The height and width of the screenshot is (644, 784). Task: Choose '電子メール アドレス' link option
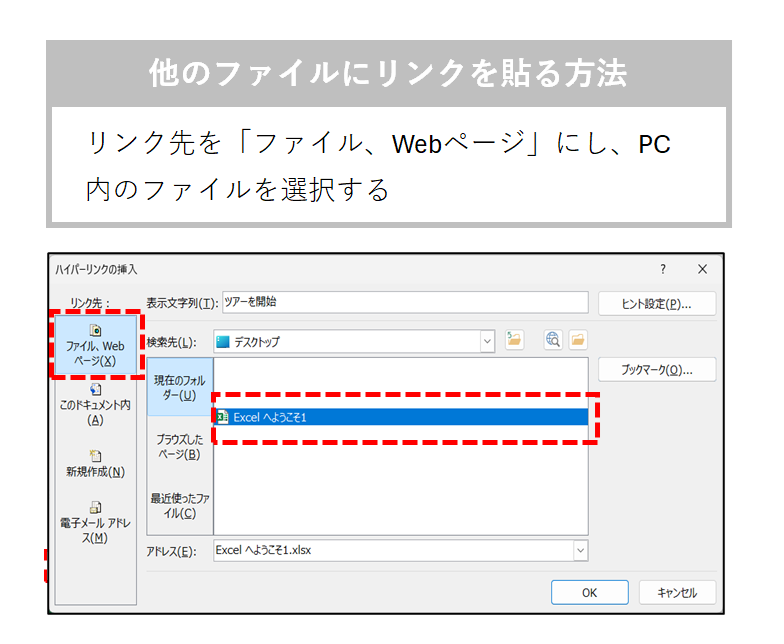tap(95, 522)
